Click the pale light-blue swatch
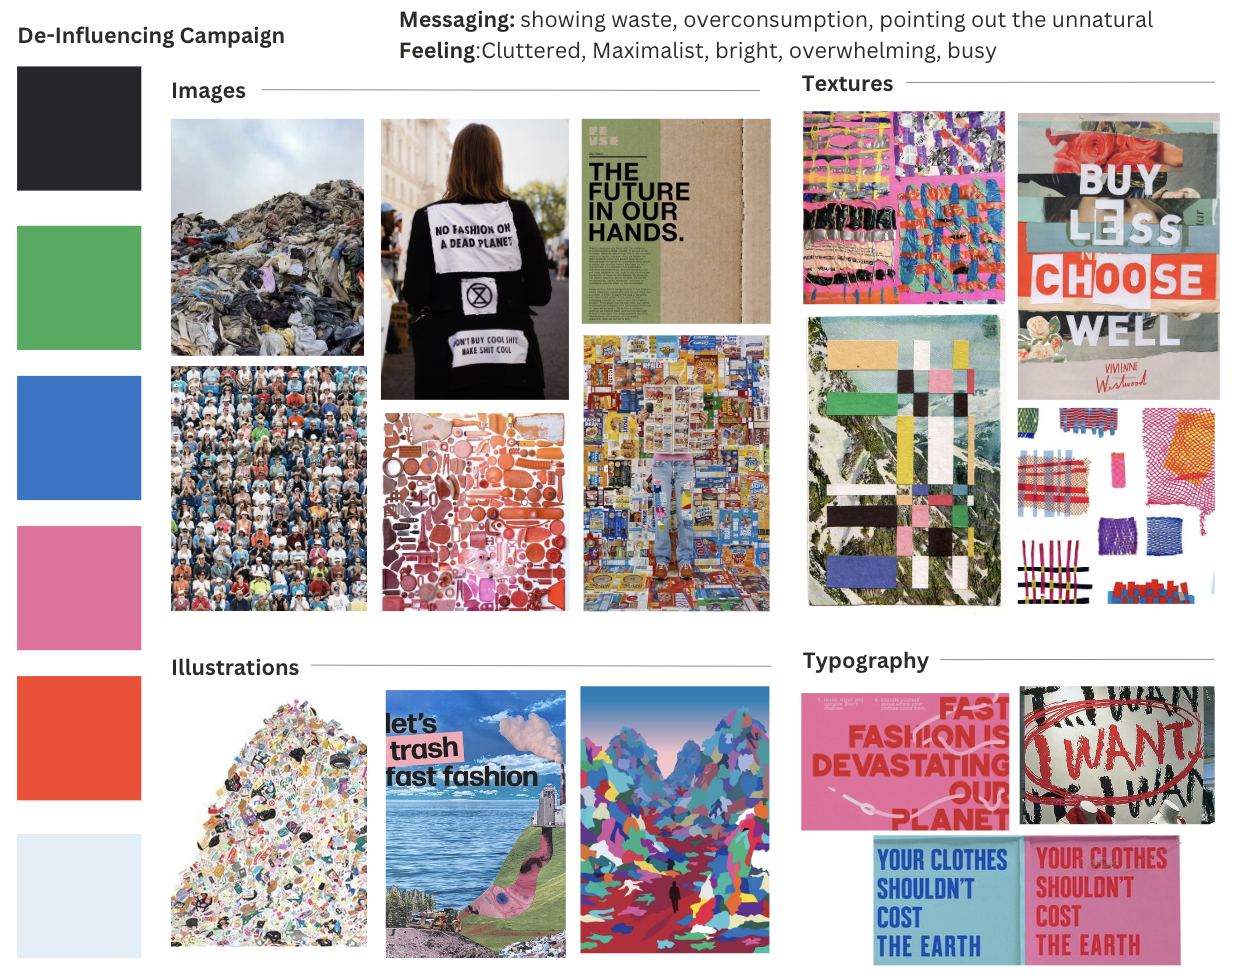The width and height of the screenshot is (1242, 979). click(x=79, y=896)
